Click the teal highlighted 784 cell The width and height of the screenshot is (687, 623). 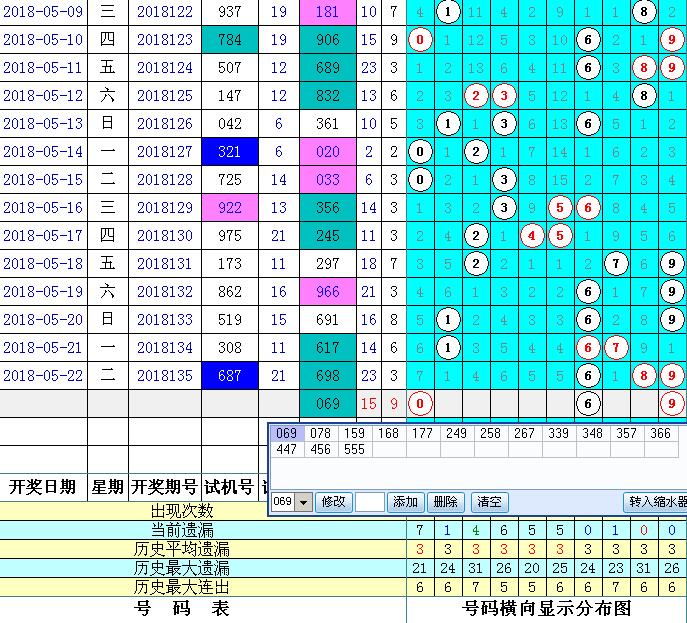(x=230, y=39)
